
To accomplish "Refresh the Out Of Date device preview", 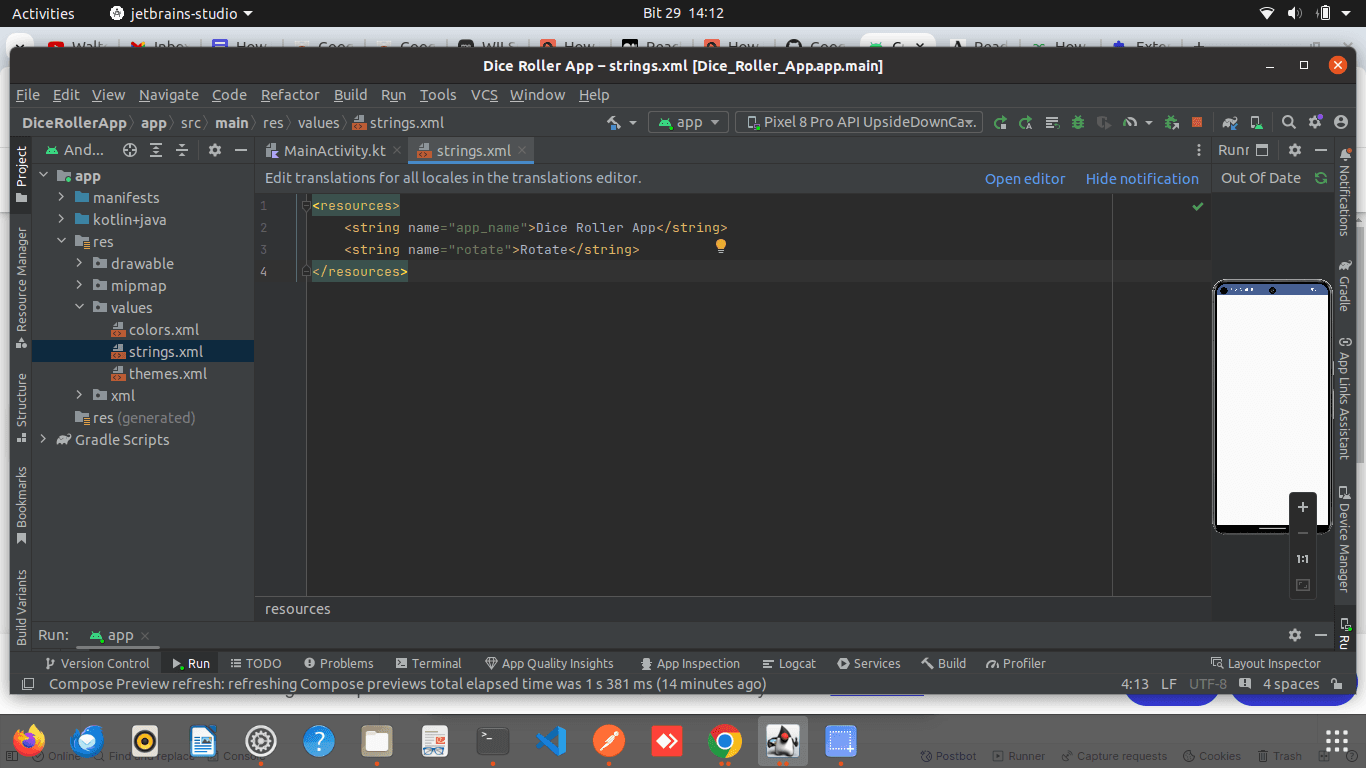I will click(1320, 178).
